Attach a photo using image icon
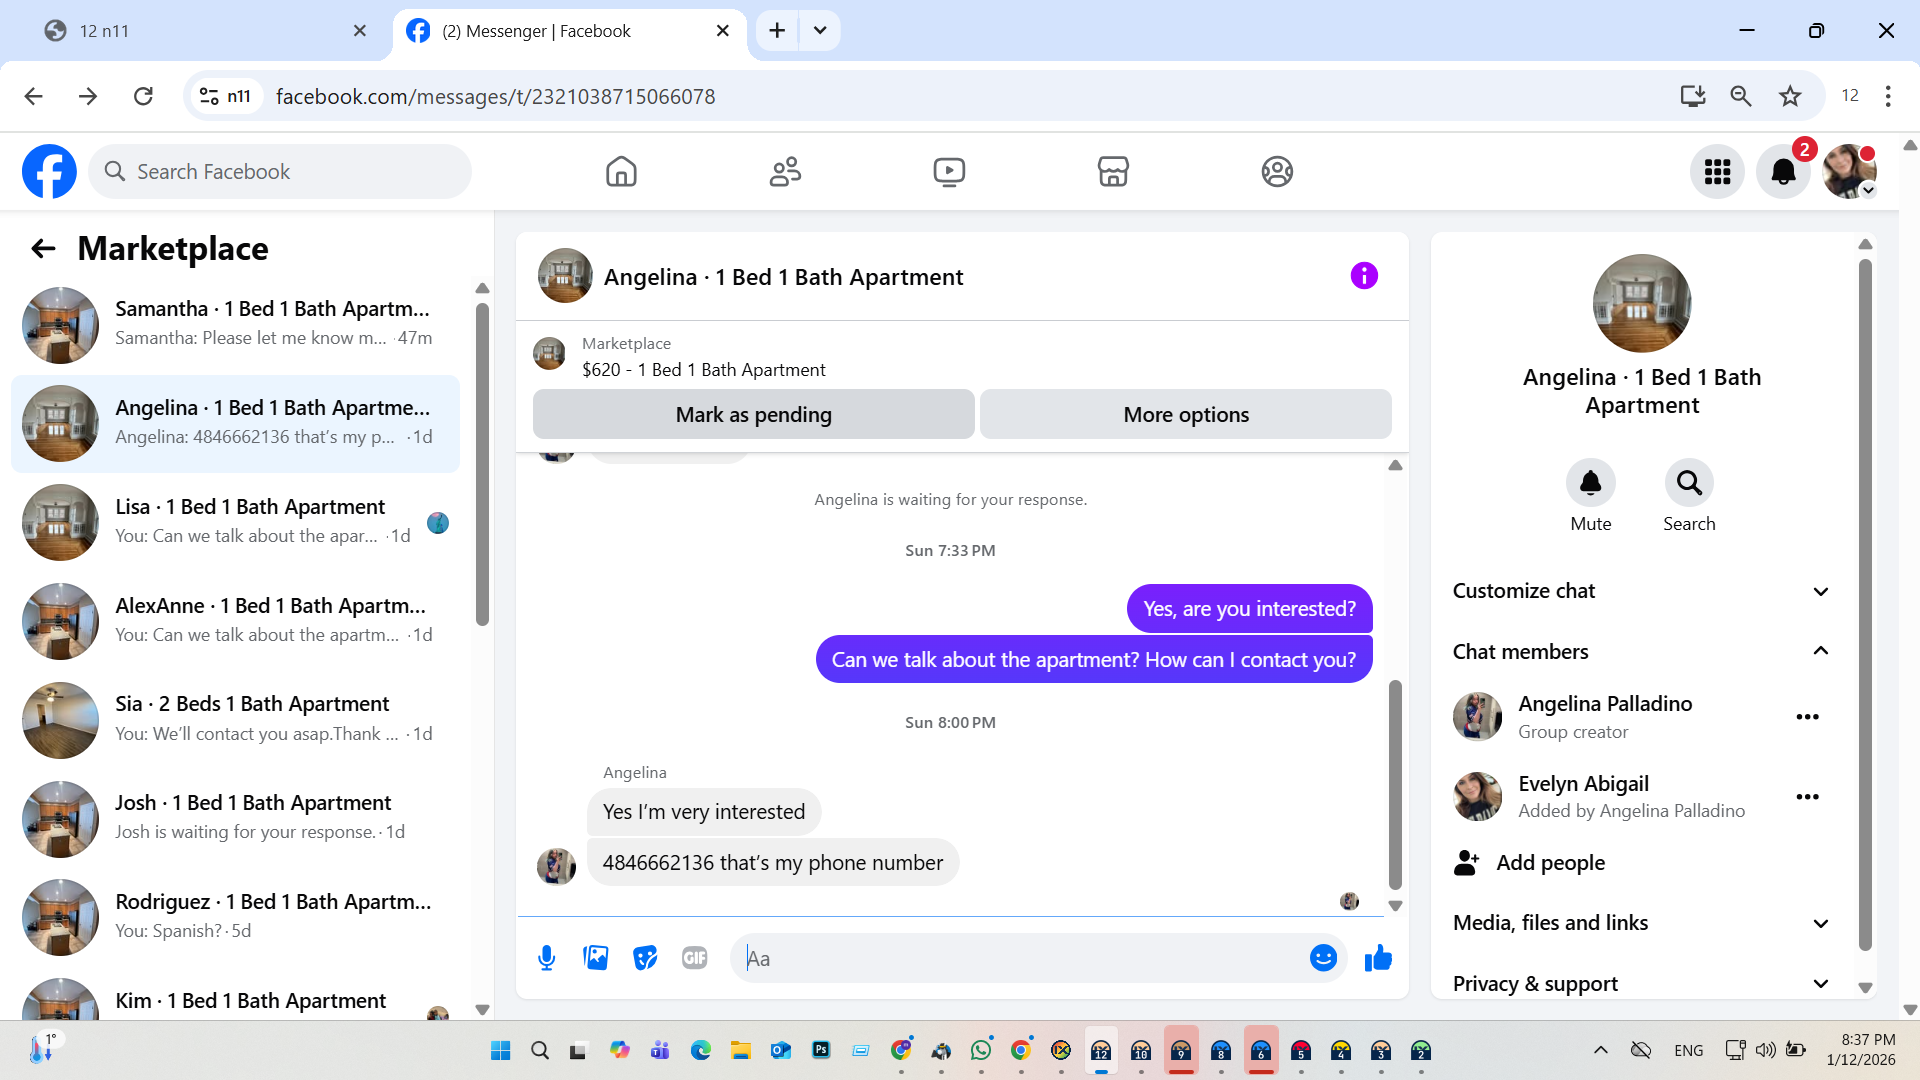Screen dimensions: 1920x1080 pos(596,958)
